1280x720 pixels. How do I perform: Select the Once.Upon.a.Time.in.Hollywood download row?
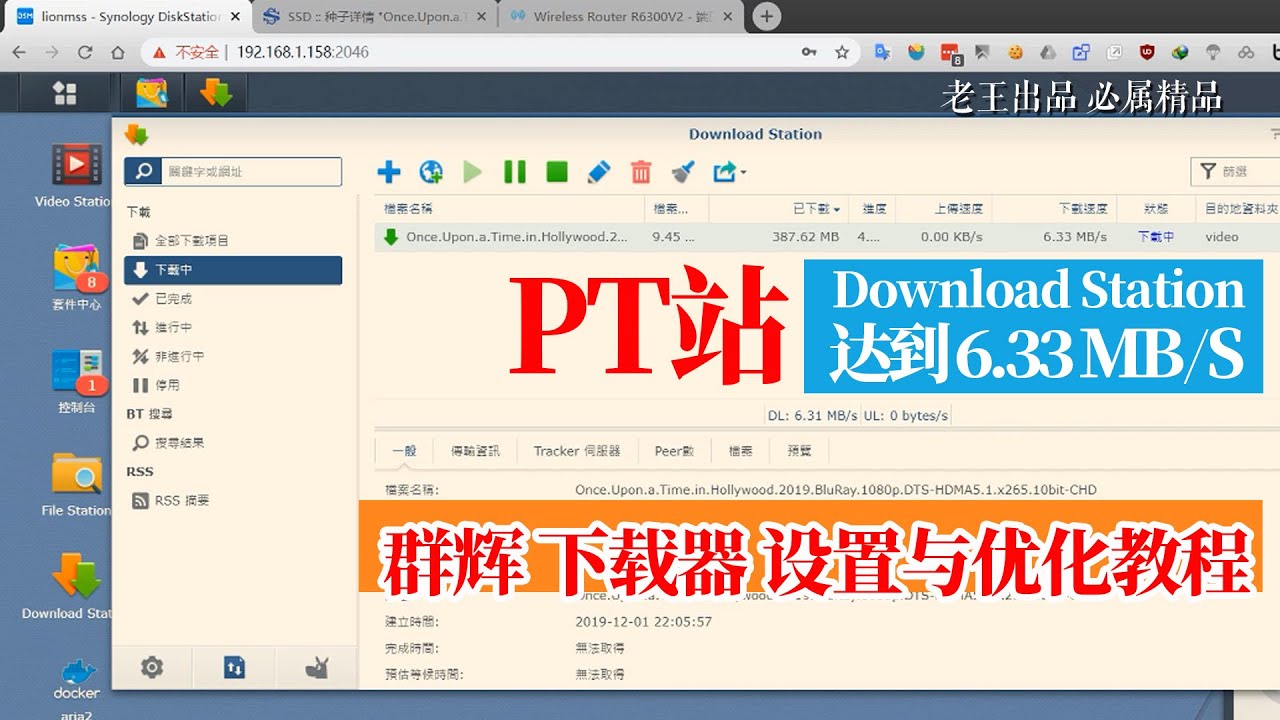[x=827, y=237]
